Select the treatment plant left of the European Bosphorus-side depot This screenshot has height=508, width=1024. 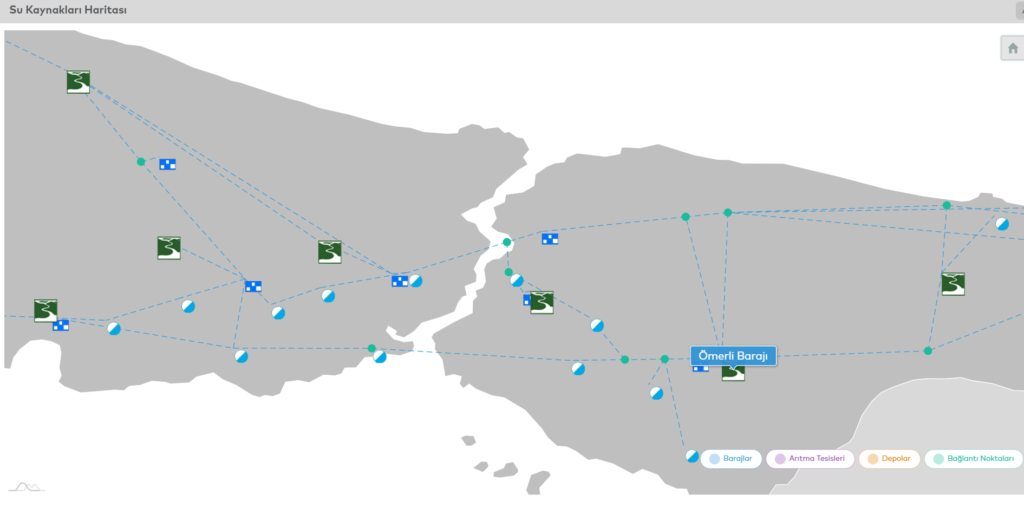tap(400, 281)
